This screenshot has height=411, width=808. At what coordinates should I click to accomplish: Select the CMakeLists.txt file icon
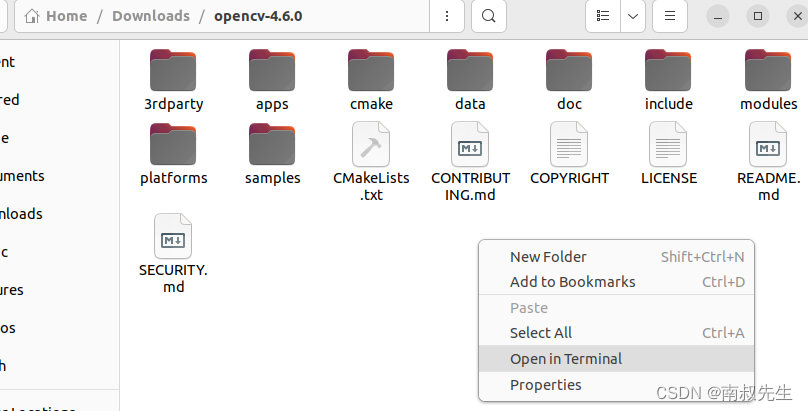coord(371,144)
